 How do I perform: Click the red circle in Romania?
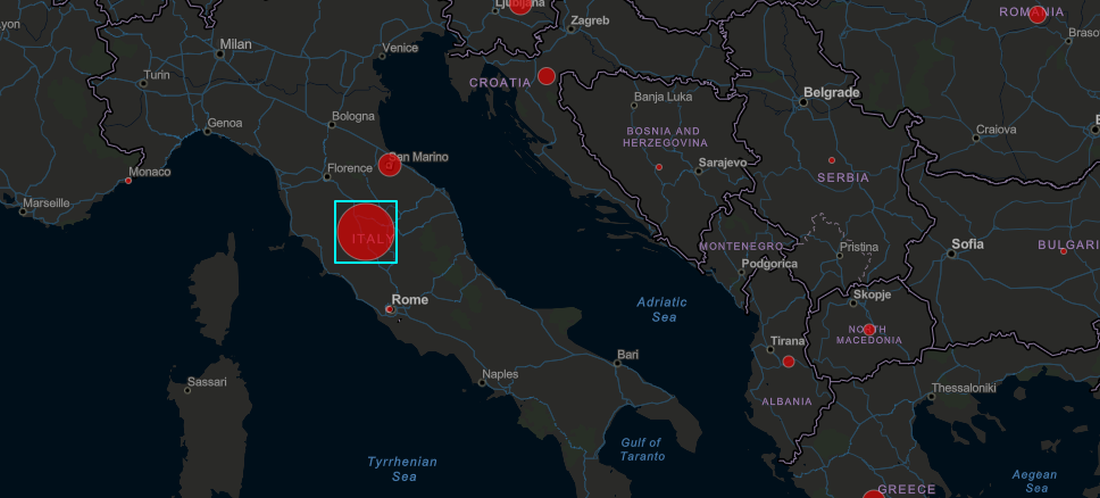1037,15
